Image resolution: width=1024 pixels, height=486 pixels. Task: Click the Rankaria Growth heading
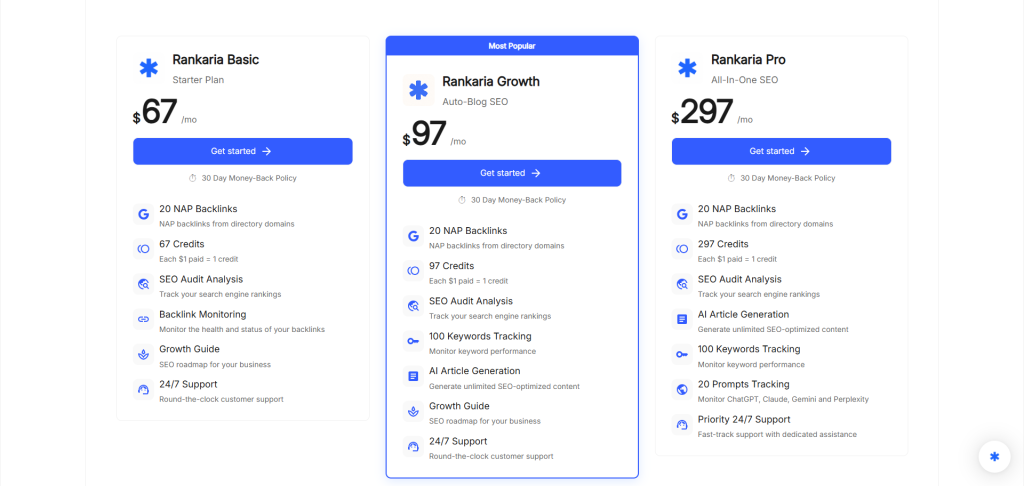491,82
